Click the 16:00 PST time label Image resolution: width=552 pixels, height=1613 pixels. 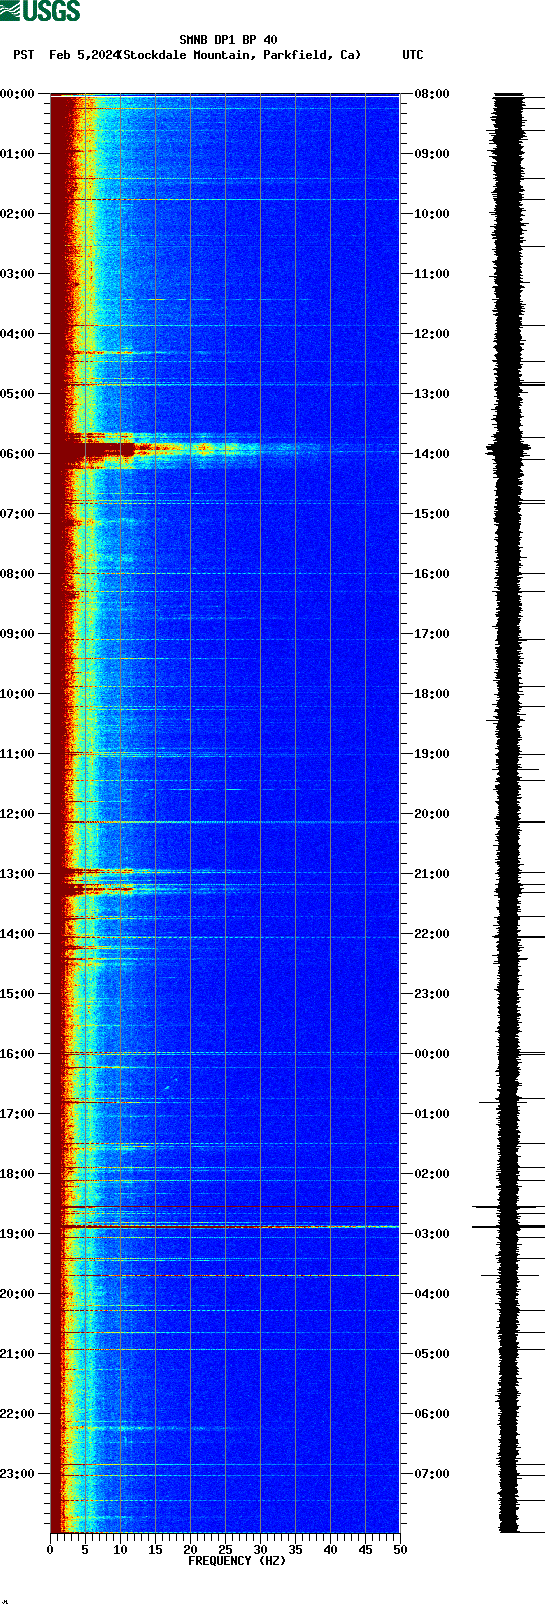pyautogui.click(x=18, y=1054)
